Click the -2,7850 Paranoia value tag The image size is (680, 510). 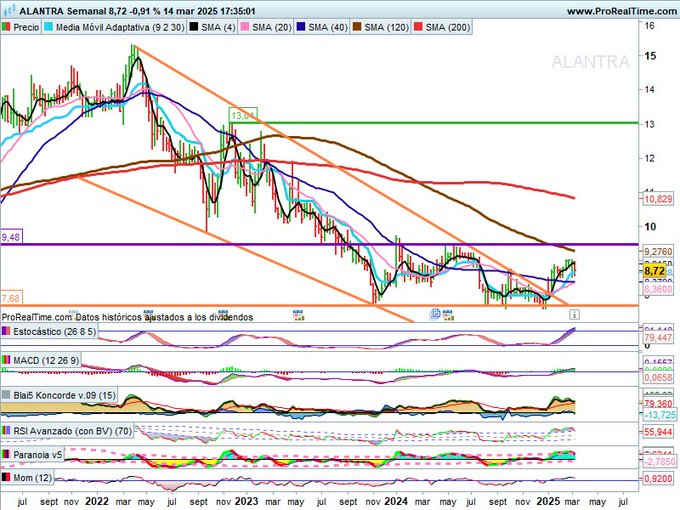tap(659, 461)
